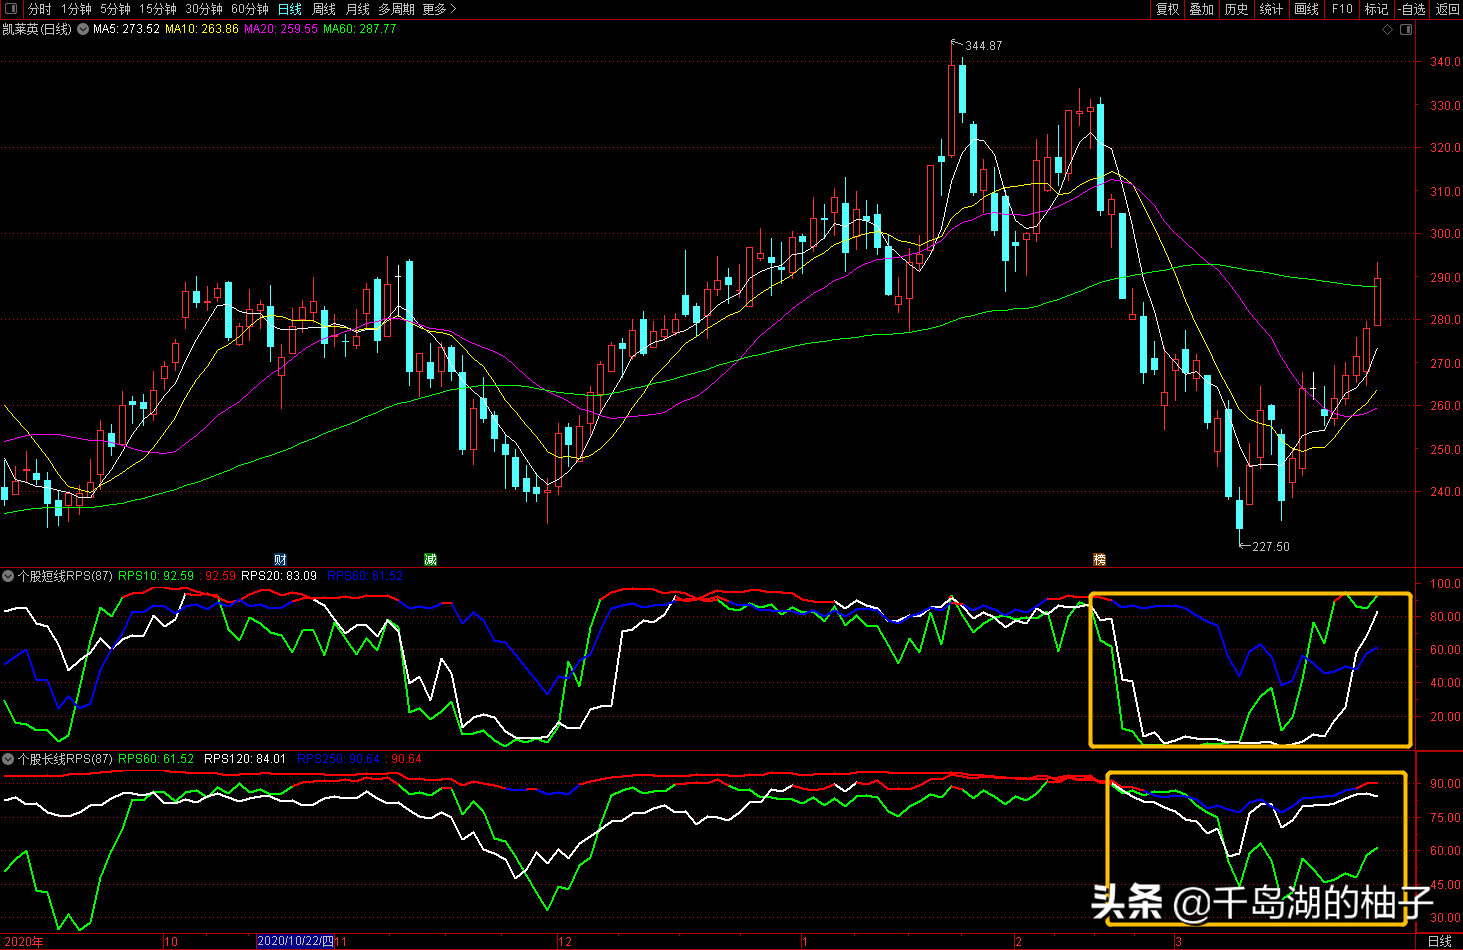Click the 240.0 price axis label

click(1445, 492)
